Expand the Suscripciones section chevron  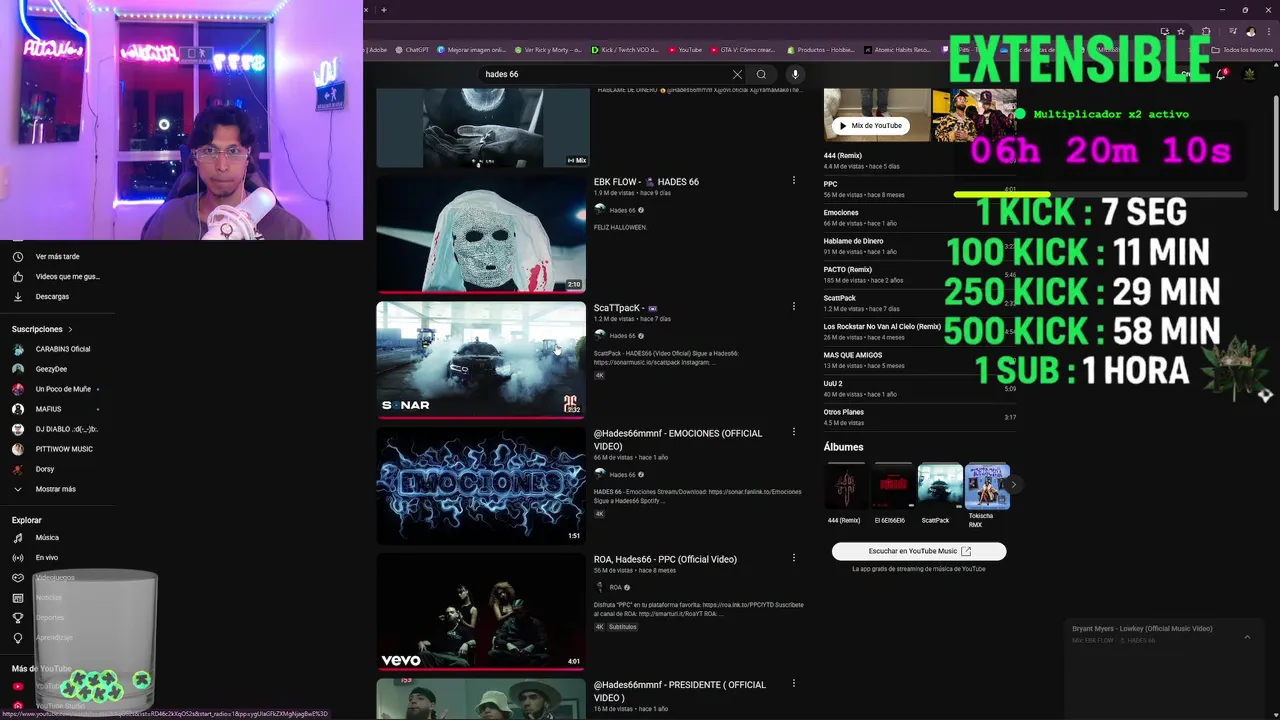coord(70,329)
